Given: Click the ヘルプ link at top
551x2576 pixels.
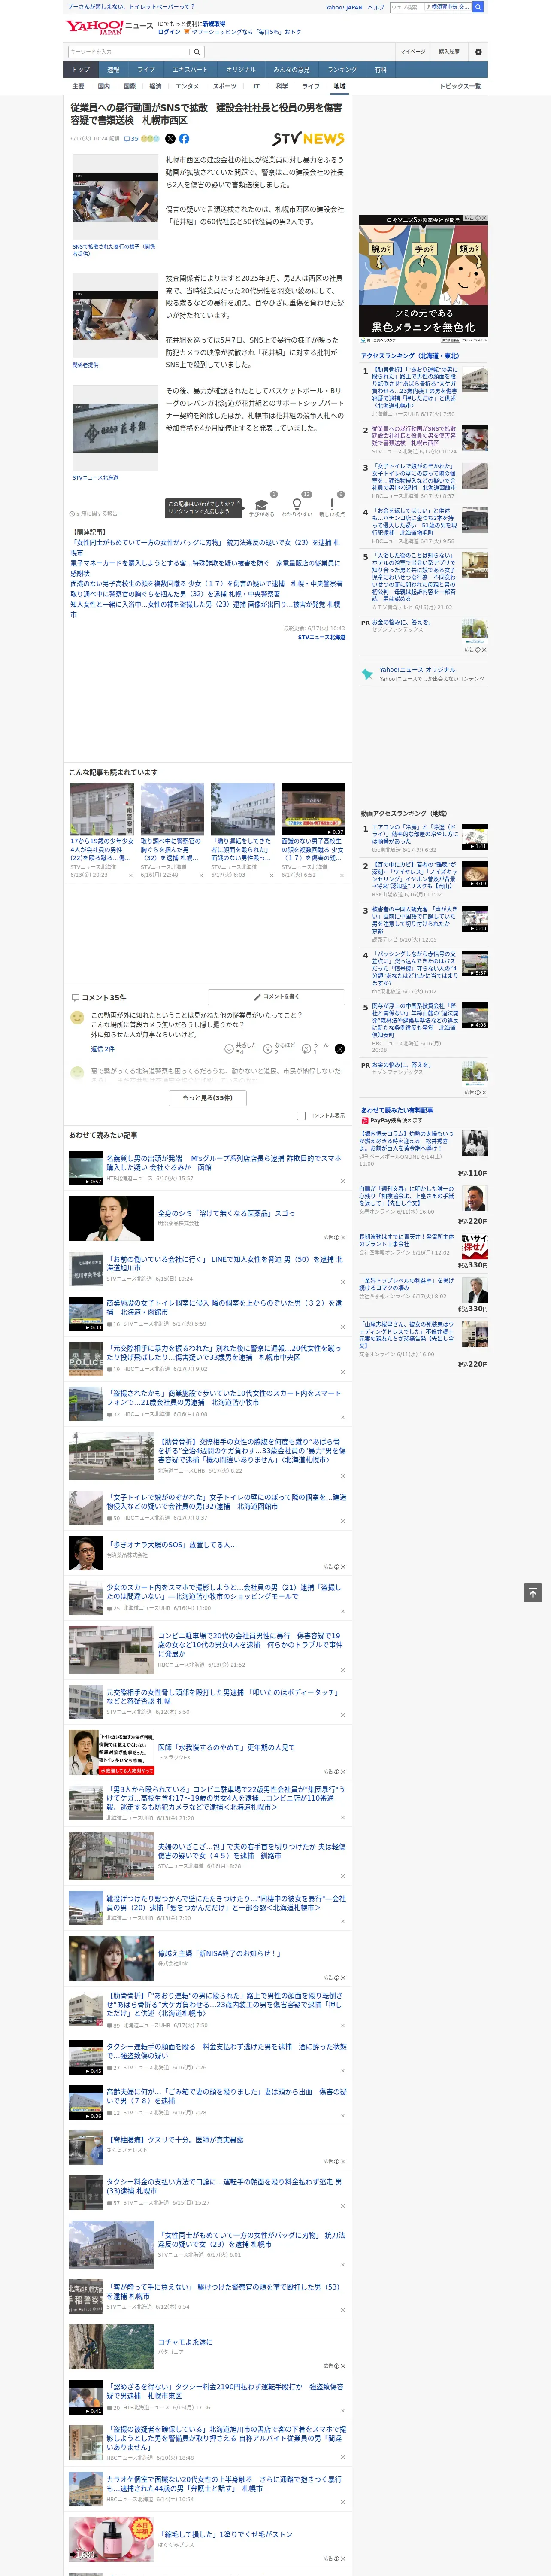Looking at the screenshot, I should tap(376, 7).
